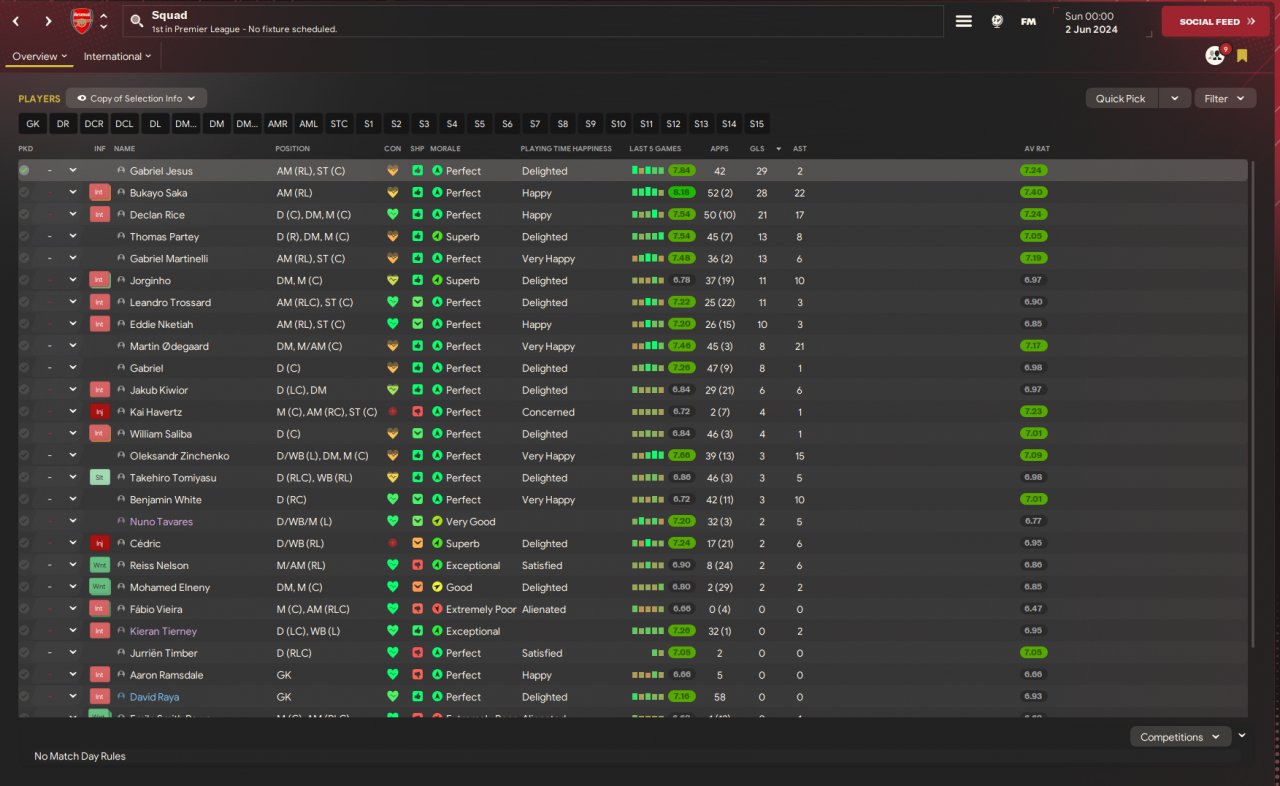
Task: Expand the row chevron for Gabriel Martinelli
Action: [x=73, y=259]
